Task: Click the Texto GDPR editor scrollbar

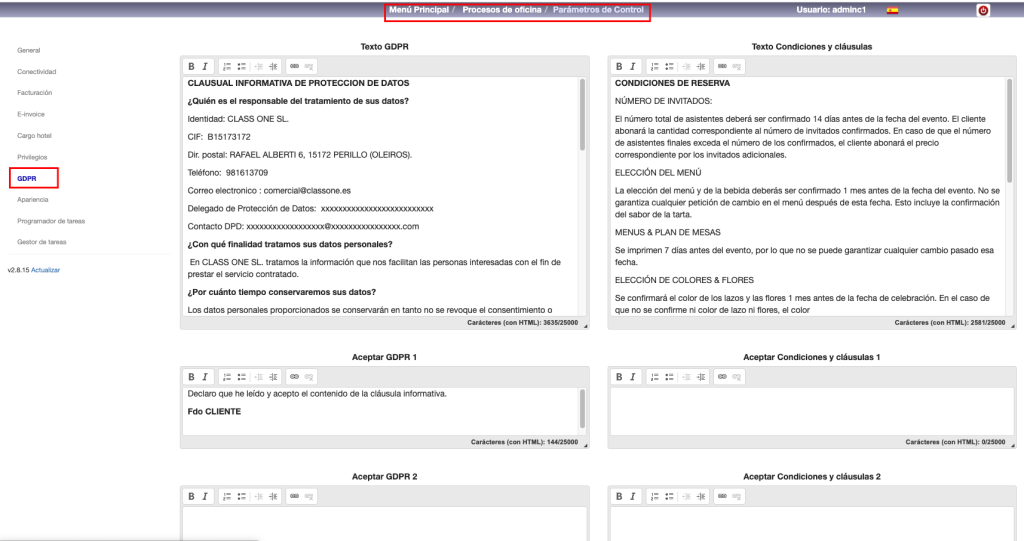Action: (582, 115)
